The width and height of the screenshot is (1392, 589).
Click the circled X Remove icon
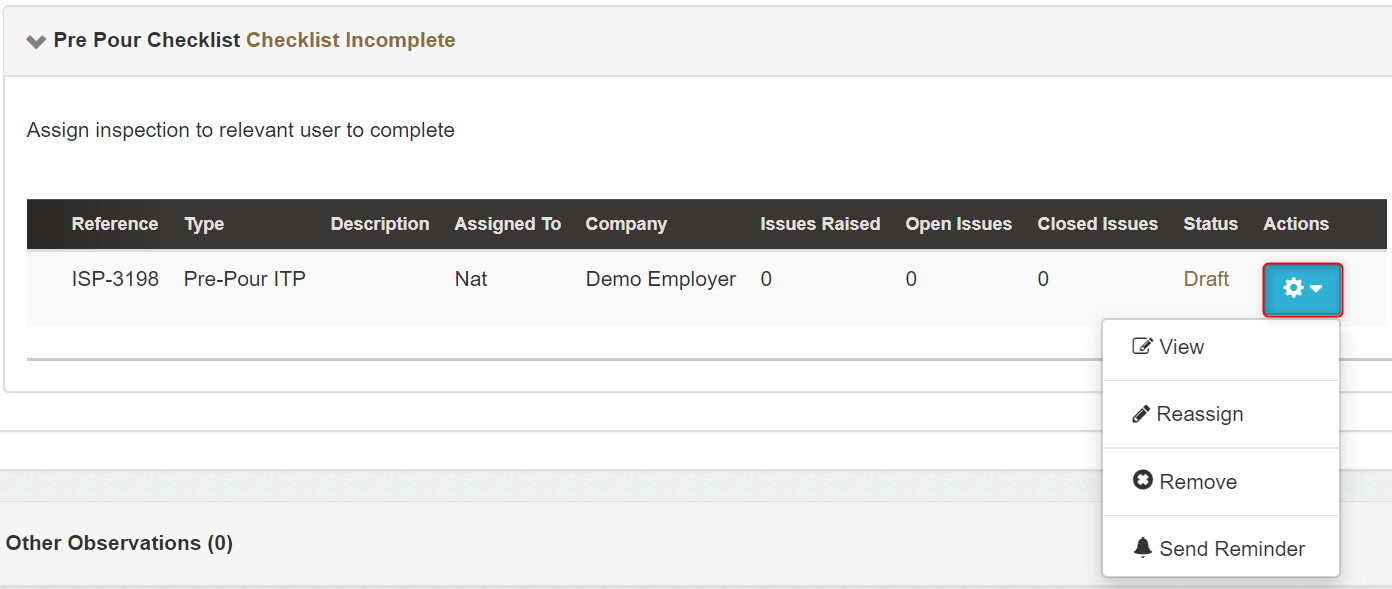1143,481
